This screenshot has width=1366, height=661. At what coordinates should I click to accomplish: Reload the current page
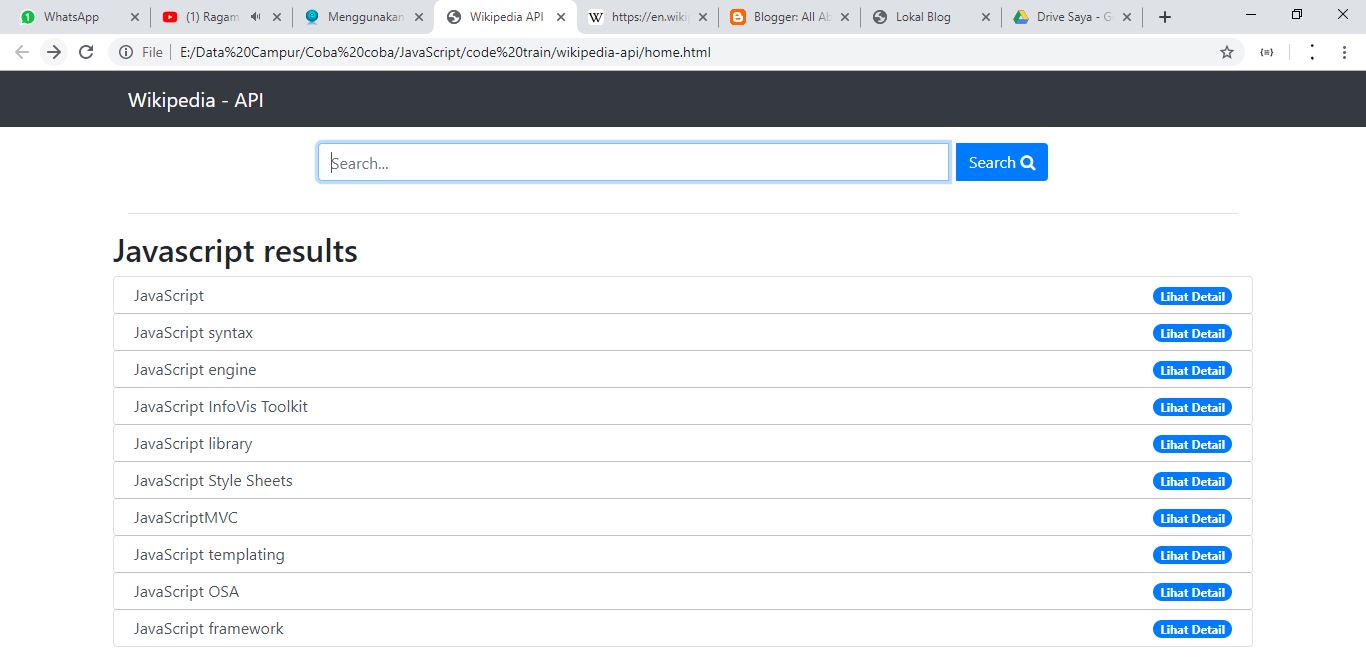coord(86,52)
